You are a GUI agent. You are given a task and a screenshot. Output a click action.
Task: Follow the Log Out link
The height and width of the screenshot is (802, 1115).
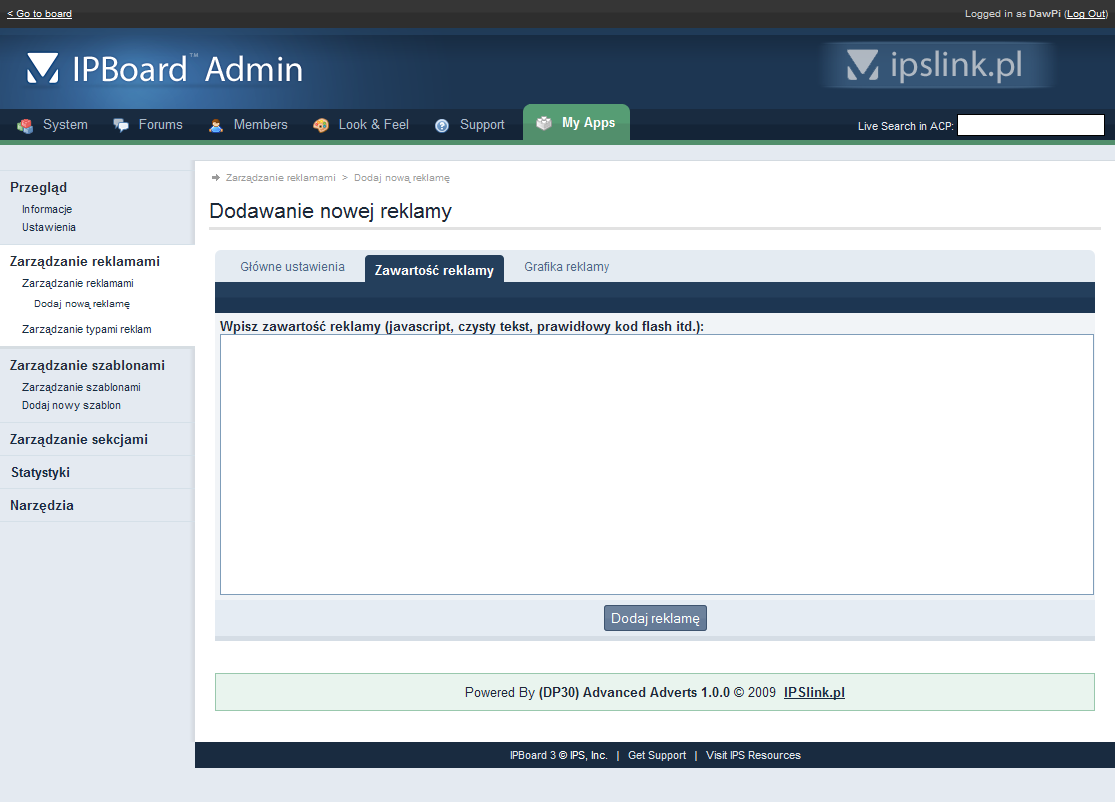point(1086,14)
